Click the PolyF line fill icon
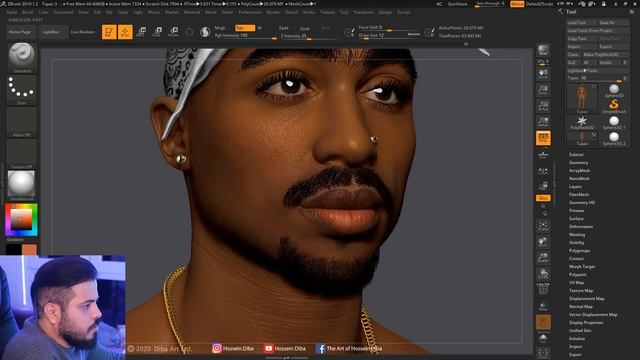The image size is (640, 360). 543,289
